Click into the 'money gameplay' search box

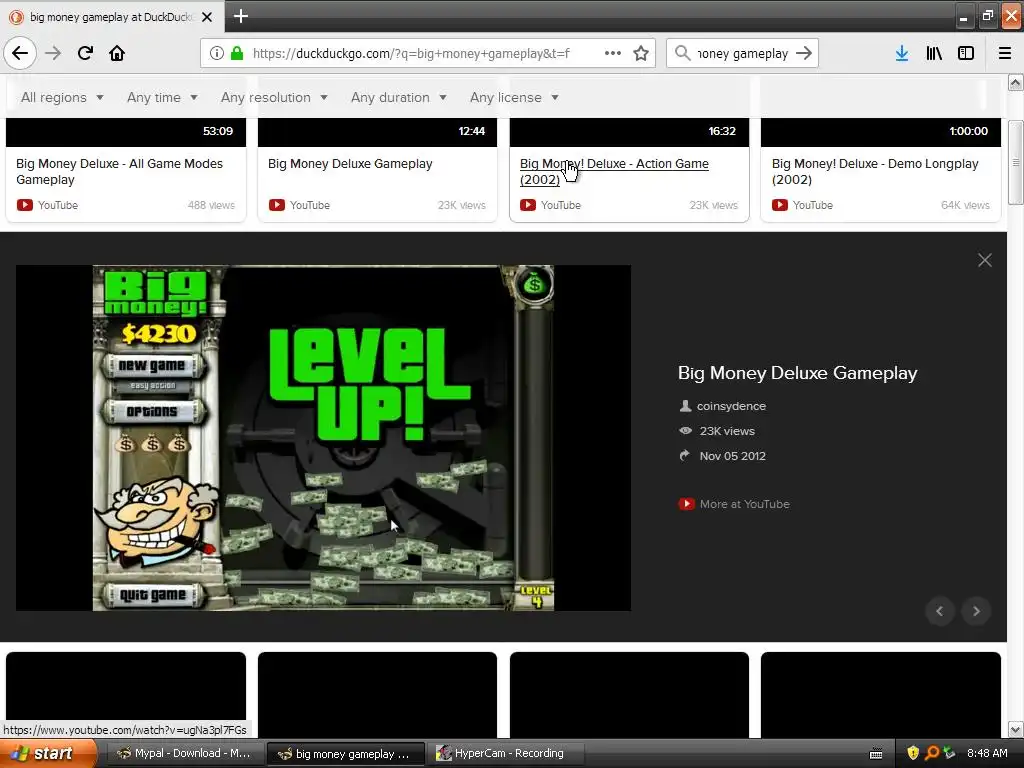742,53
